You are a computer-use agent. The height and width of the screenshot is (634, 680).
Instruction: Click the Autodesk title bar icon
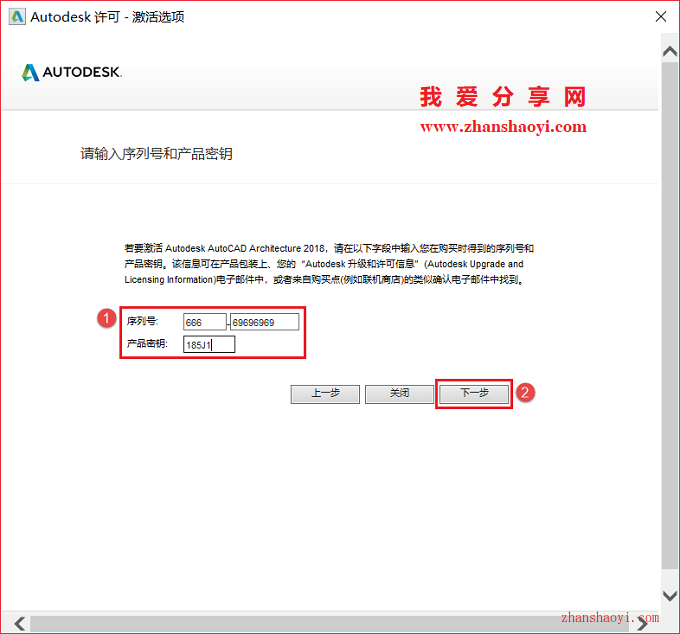tap(17, 17)
